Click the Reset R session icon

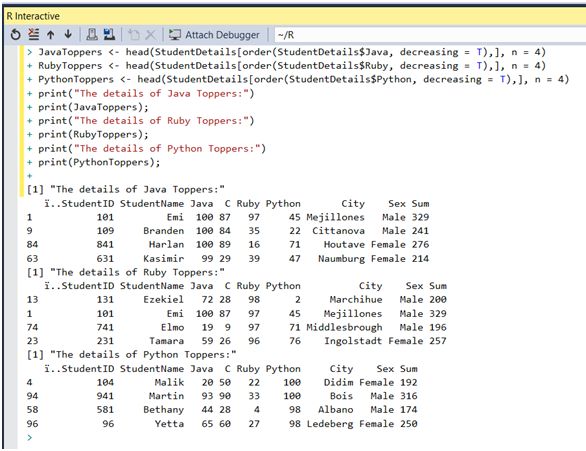15,35
